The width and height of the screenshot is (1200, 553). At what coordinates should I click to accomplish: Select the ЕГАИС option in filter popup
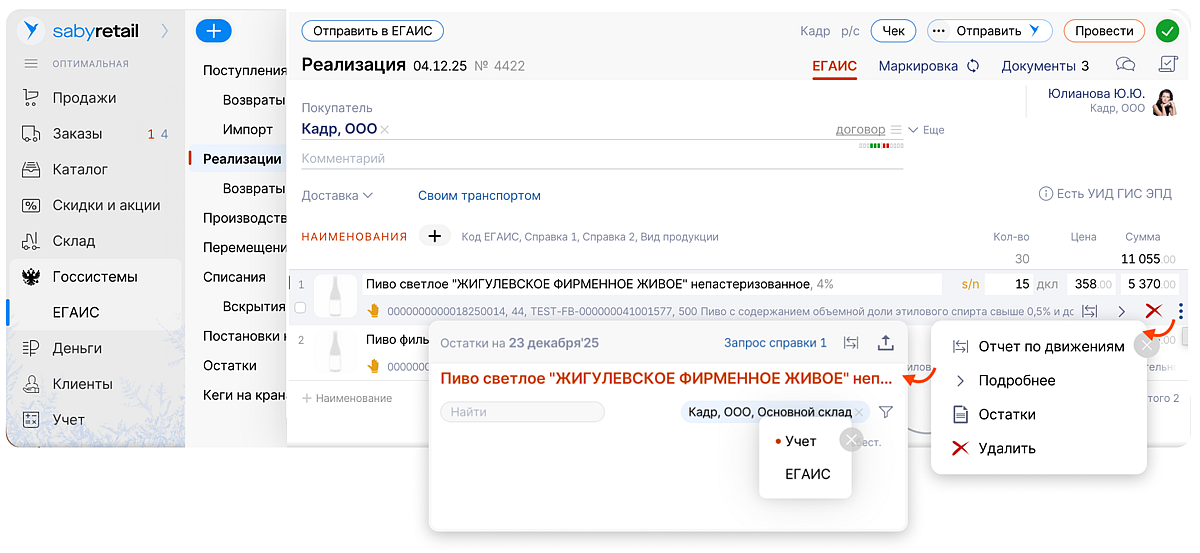click(807, 474)
